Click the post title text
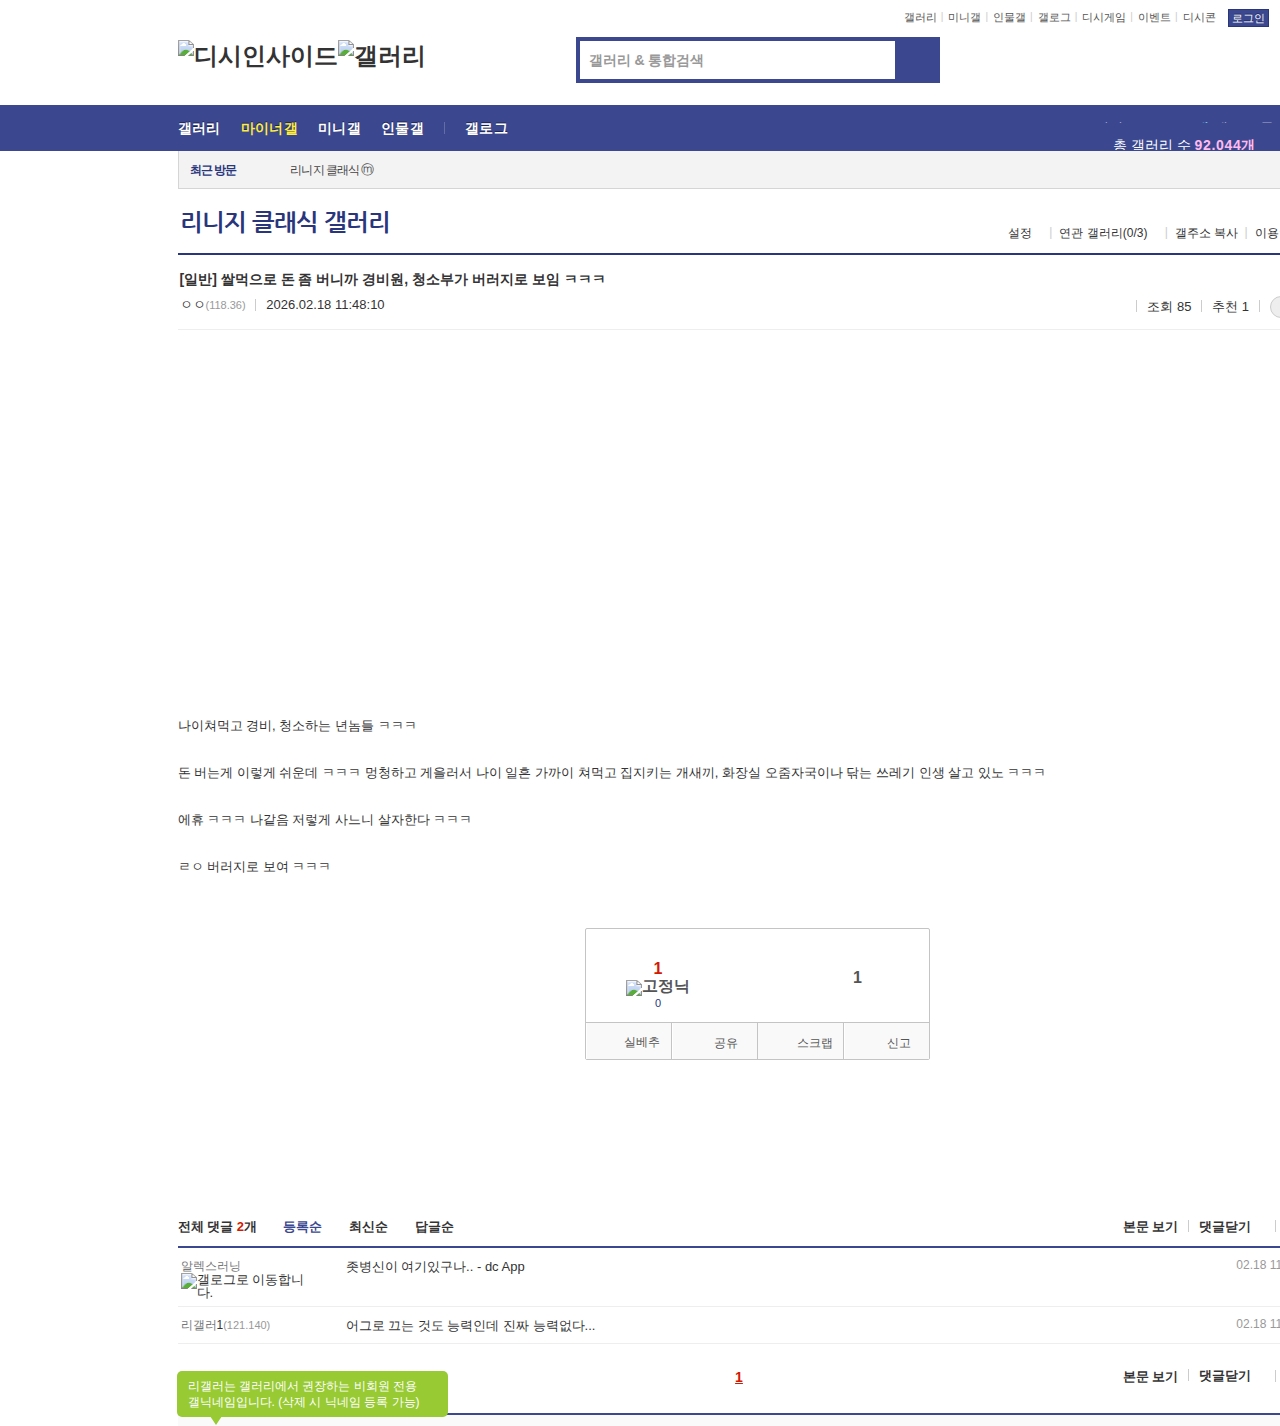Image resolution: width=1280 pixels, height=1426 pixels. click(391, 279)
